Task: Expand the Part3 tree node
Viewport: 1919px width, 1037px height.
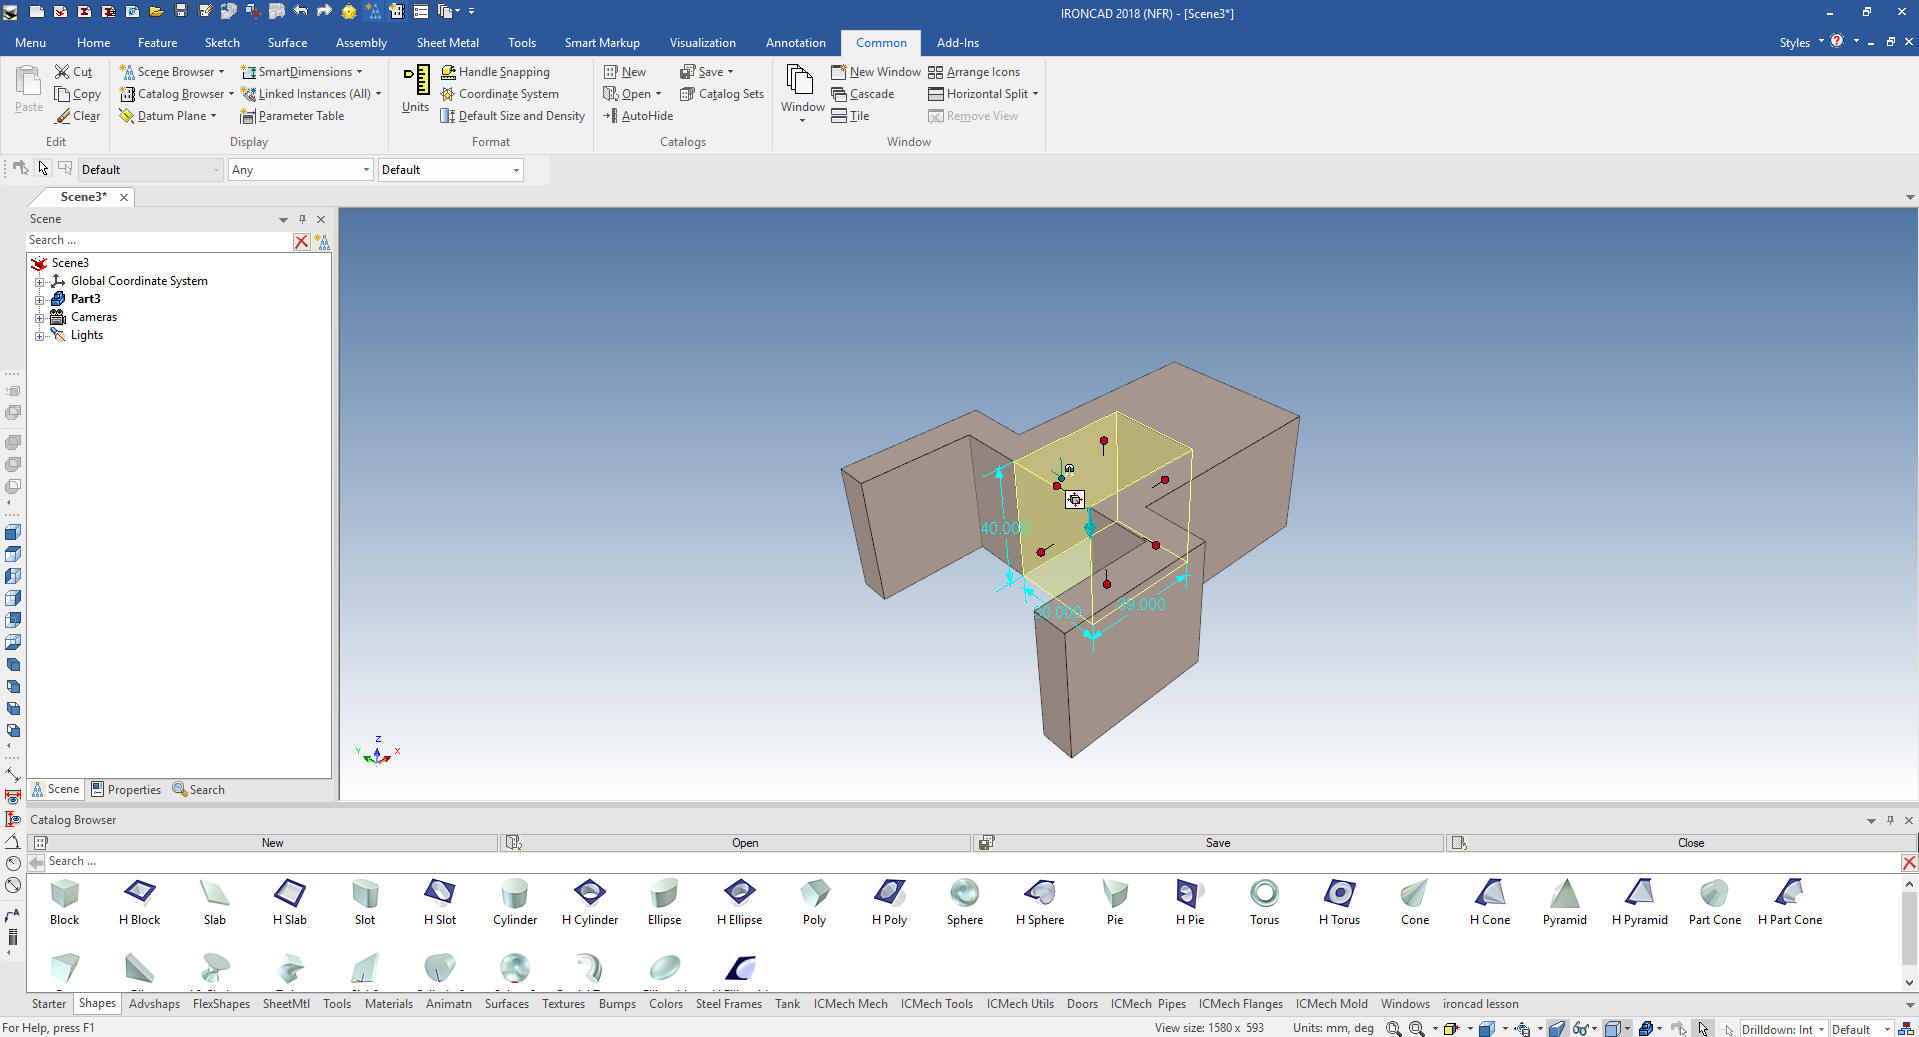Action: tap(40, 299)
